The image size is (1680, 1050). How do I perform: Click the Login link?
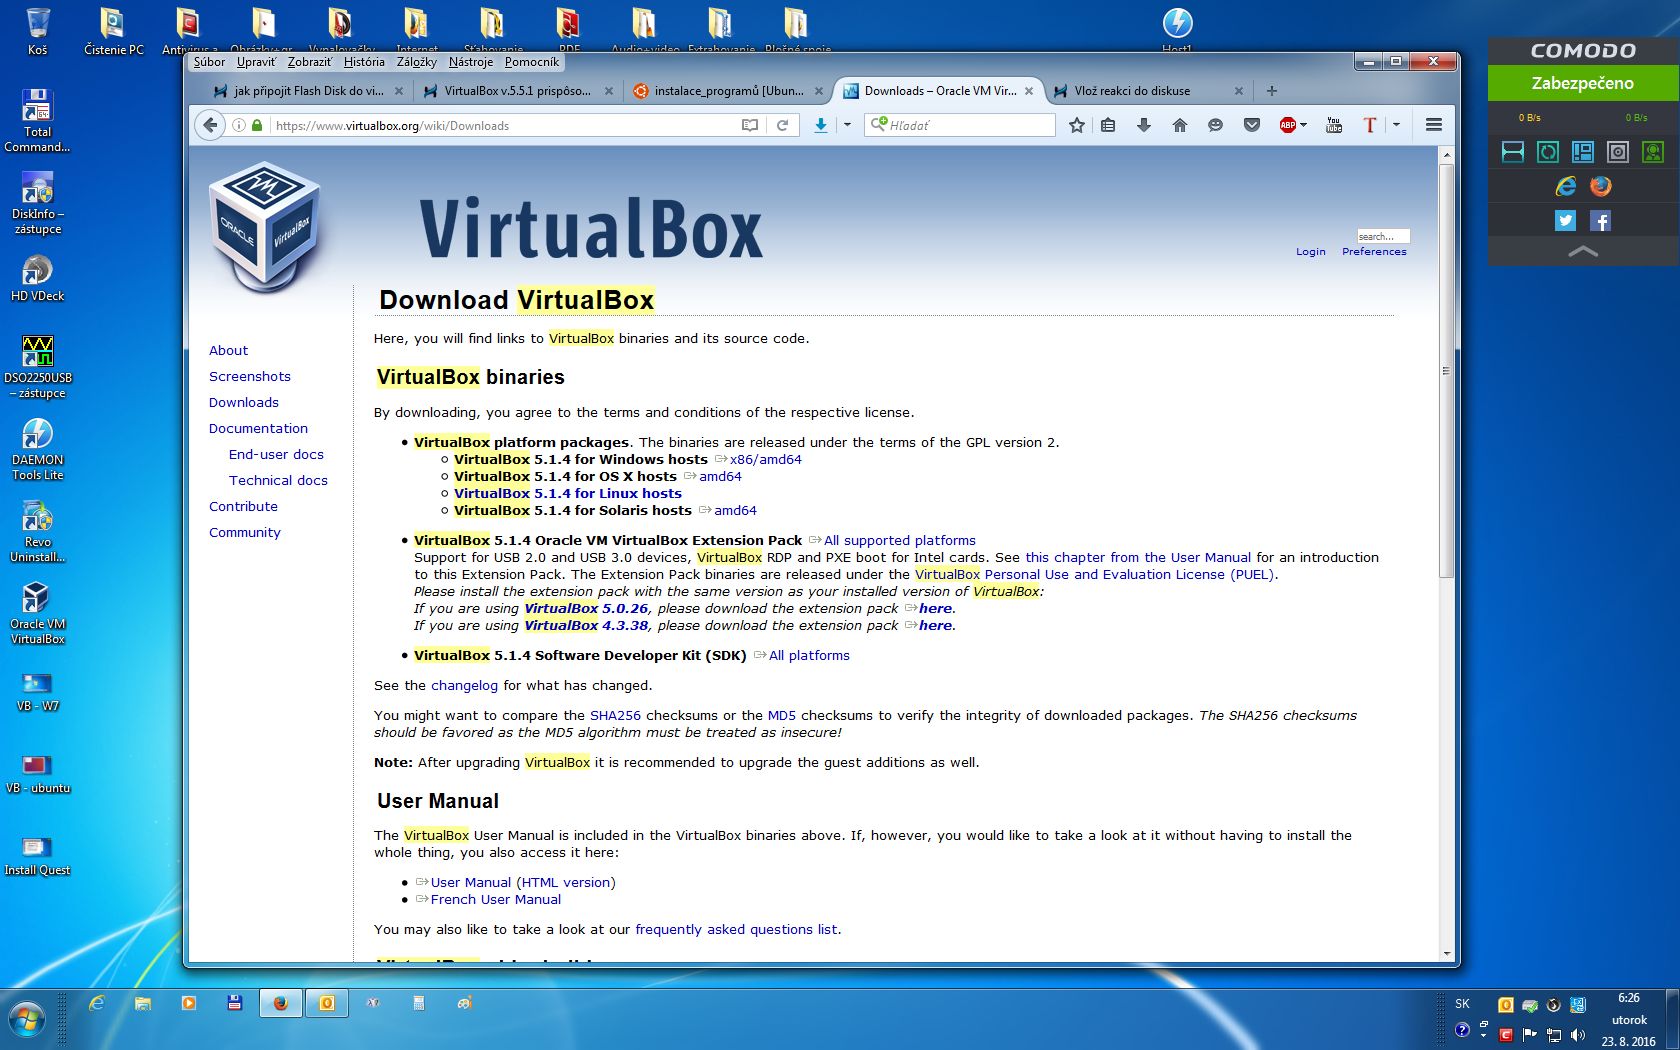point(1310,252)
